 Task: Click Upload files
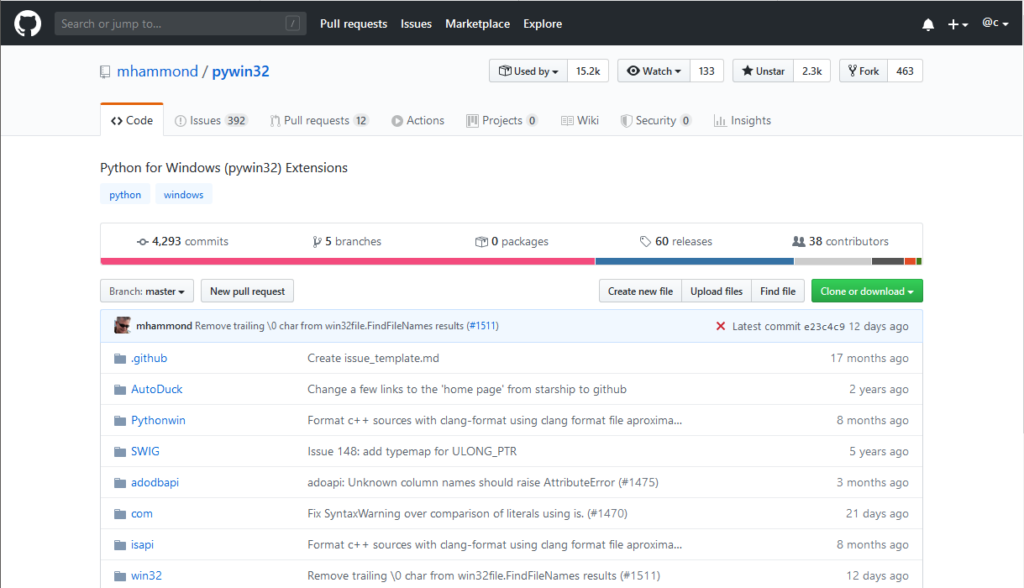tap(716, 291)
